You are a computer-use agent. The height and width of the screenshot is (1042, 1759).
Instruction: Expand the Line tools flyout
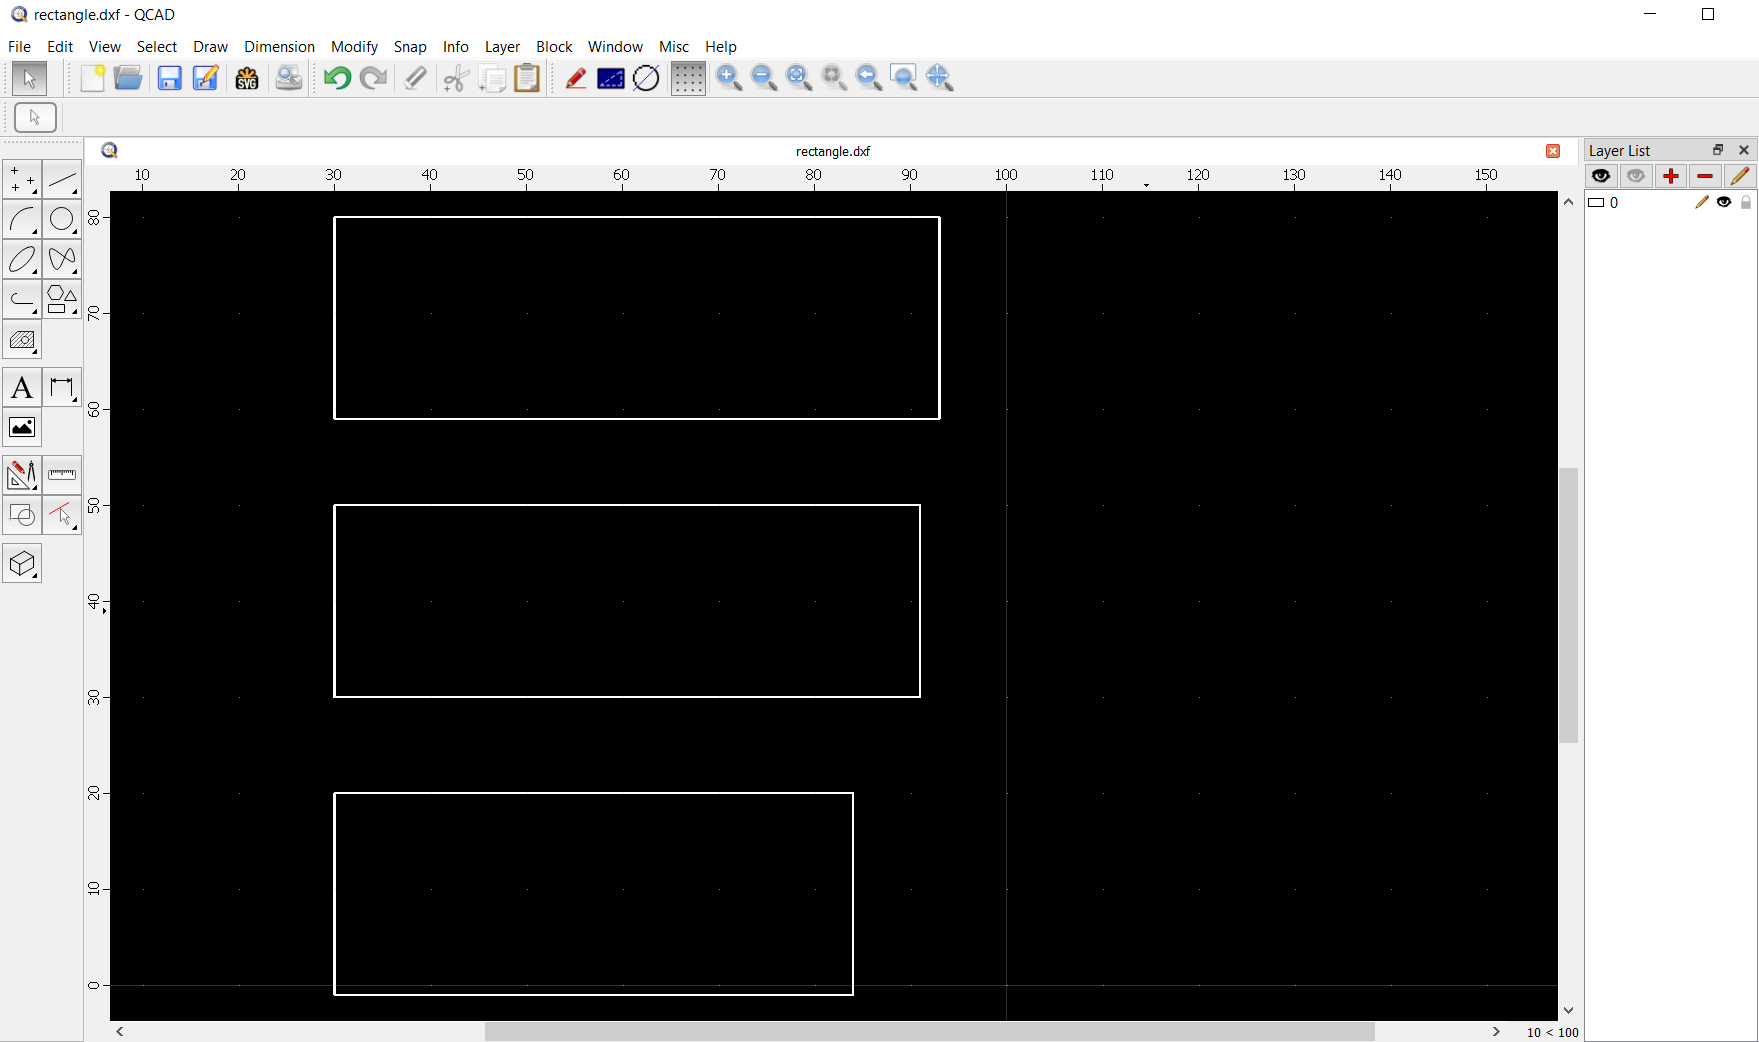coord(62,180)
